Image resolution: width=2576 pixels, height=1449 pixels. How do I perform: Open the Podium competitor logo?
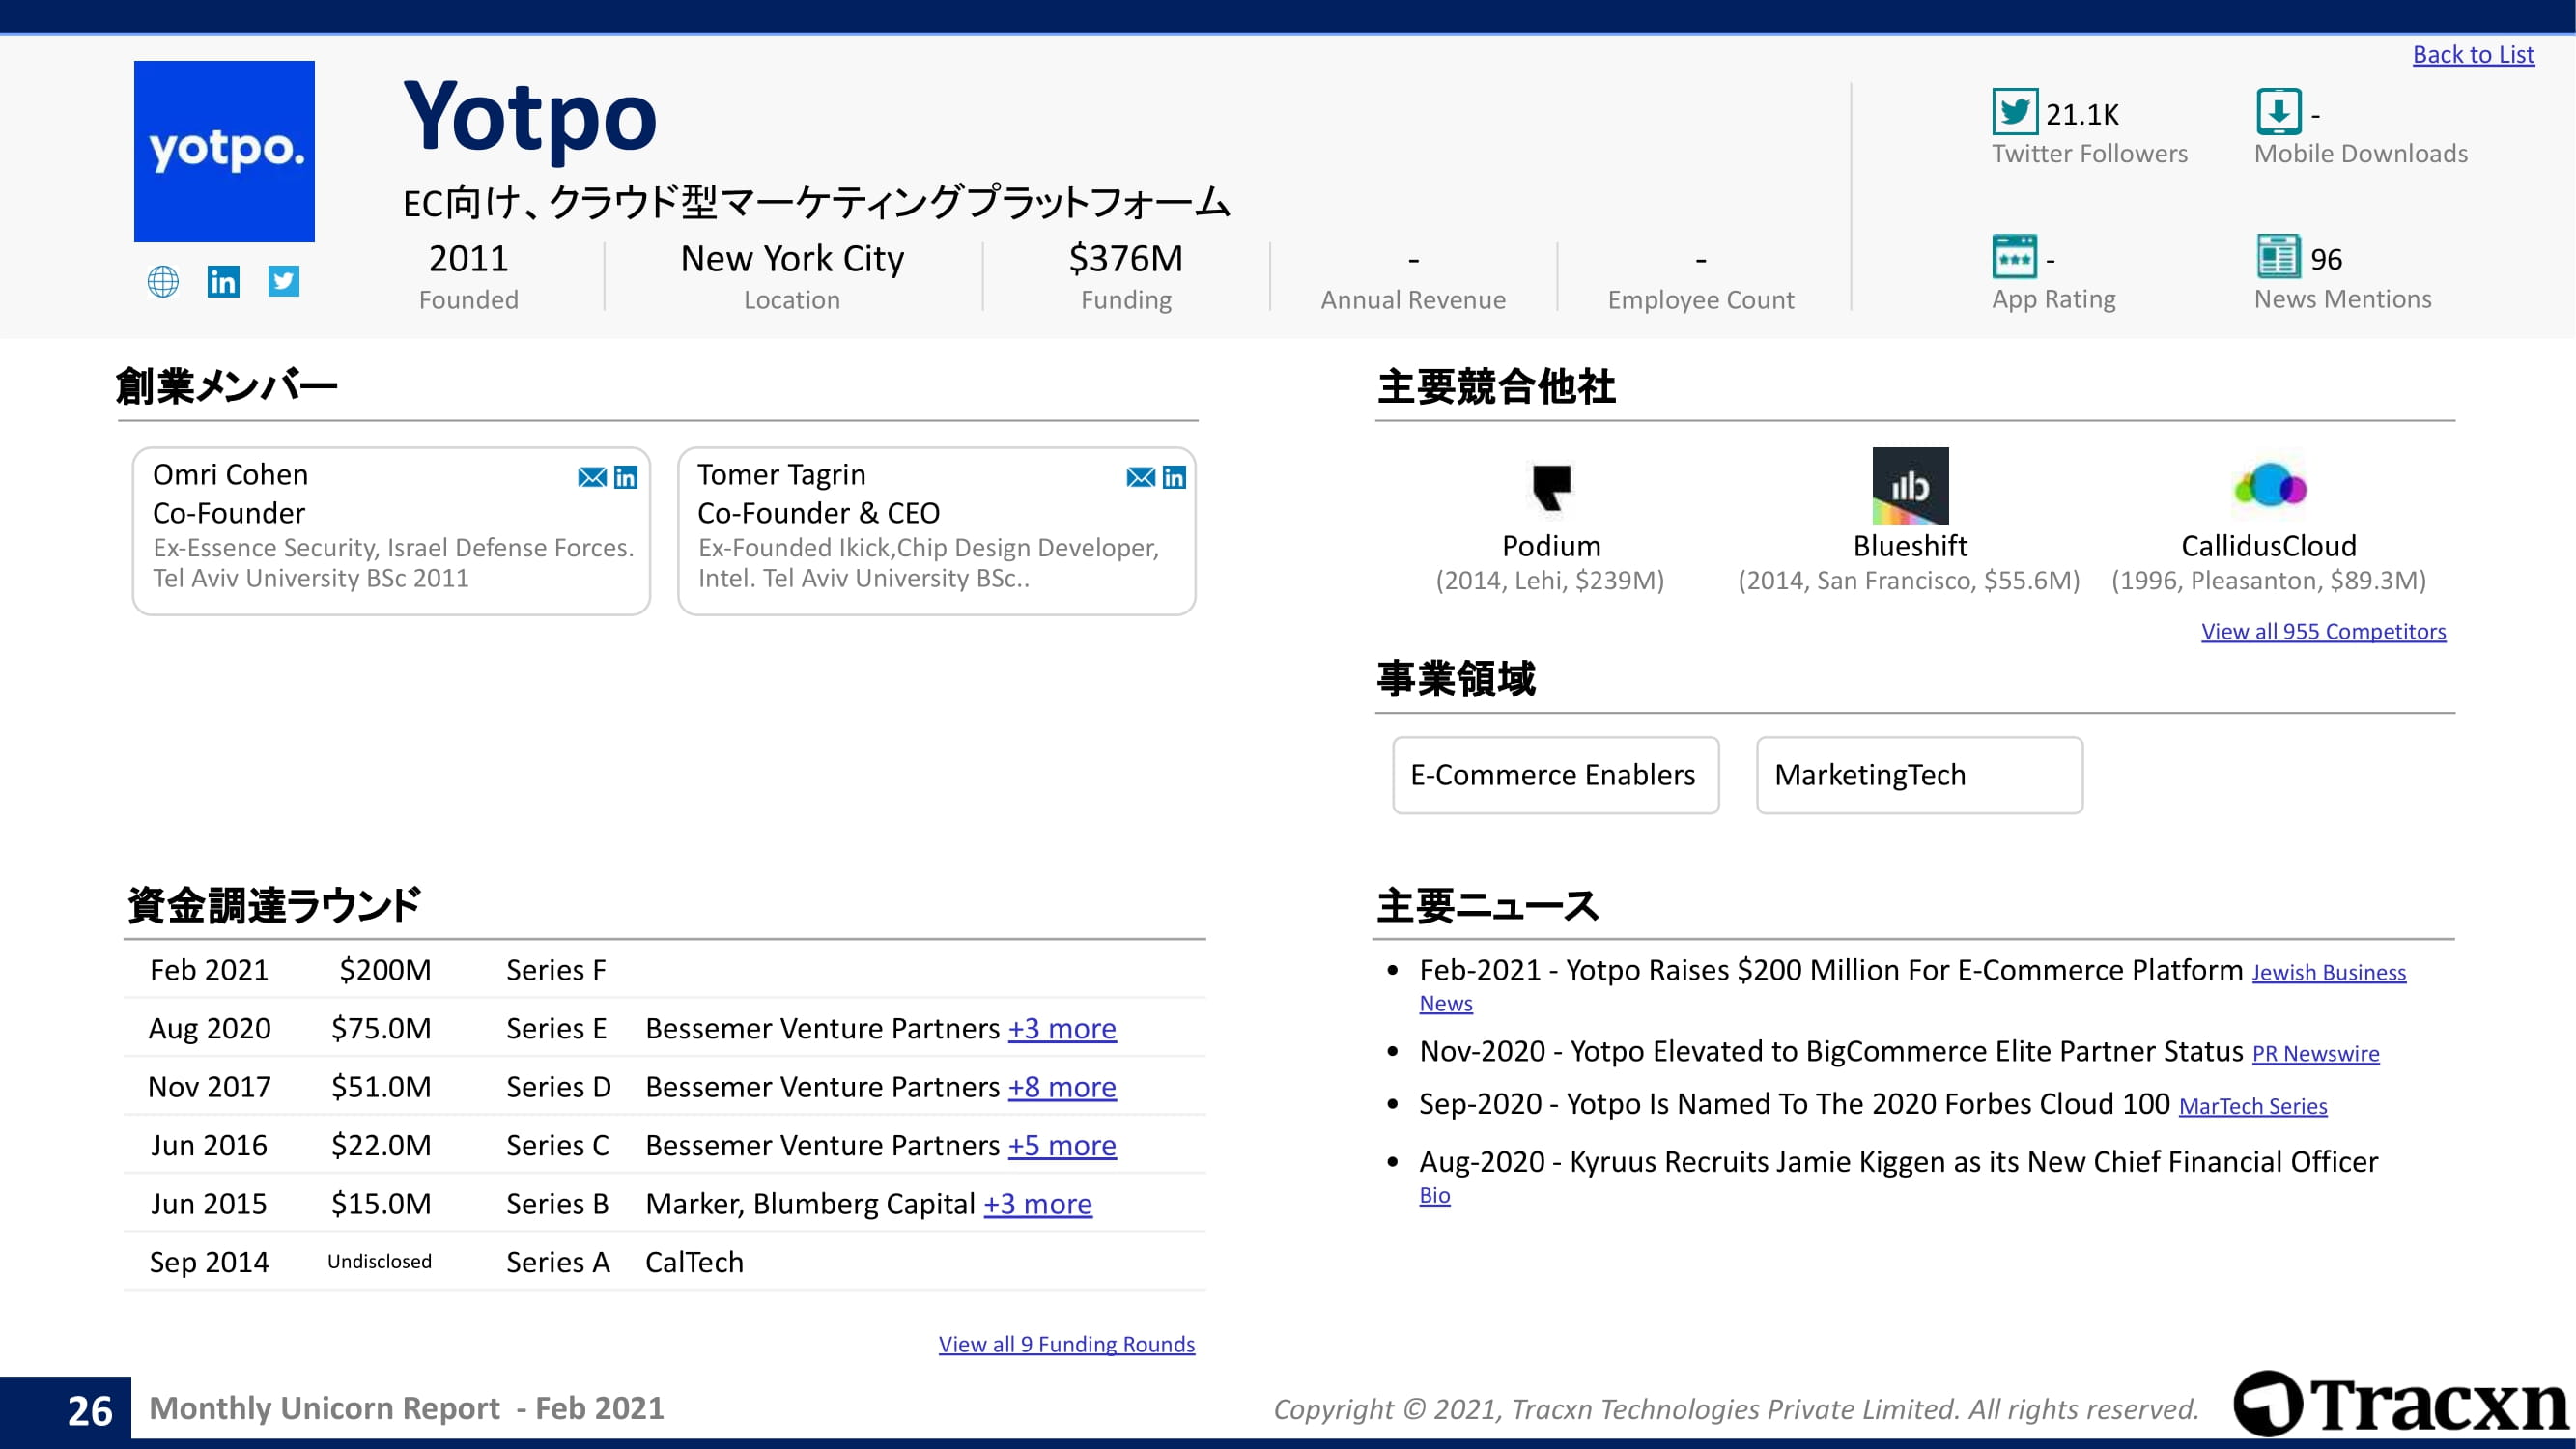[1551, 487]
